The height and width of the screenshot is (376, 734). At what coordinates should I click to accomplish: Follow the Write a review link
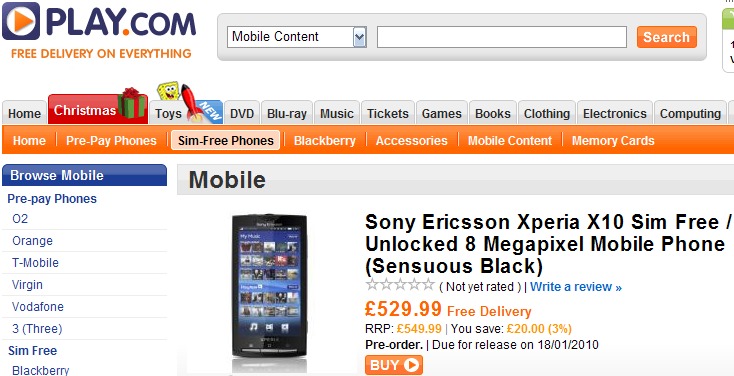pos(576,287)
